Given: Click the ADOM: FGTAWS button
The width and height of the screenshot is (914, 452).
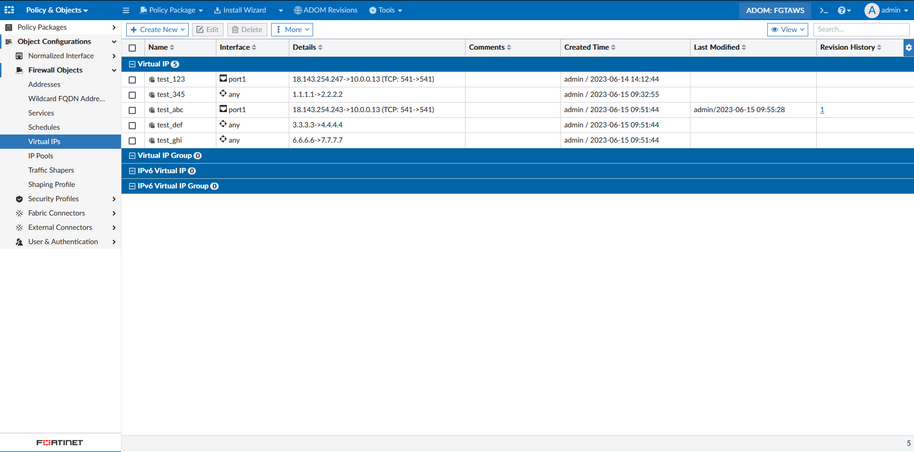Looking at the screenshot, I should (775, 10).
